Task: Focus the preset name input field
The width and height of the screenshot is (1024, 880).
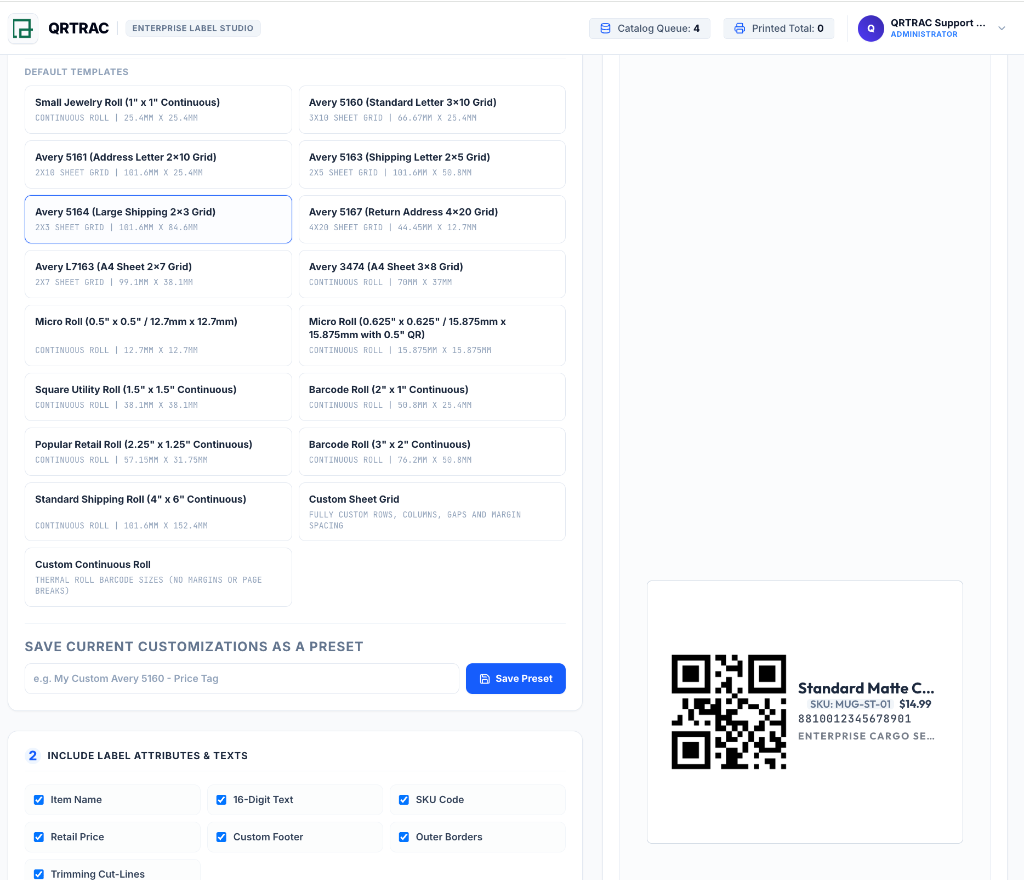Action: pos(242,679)
